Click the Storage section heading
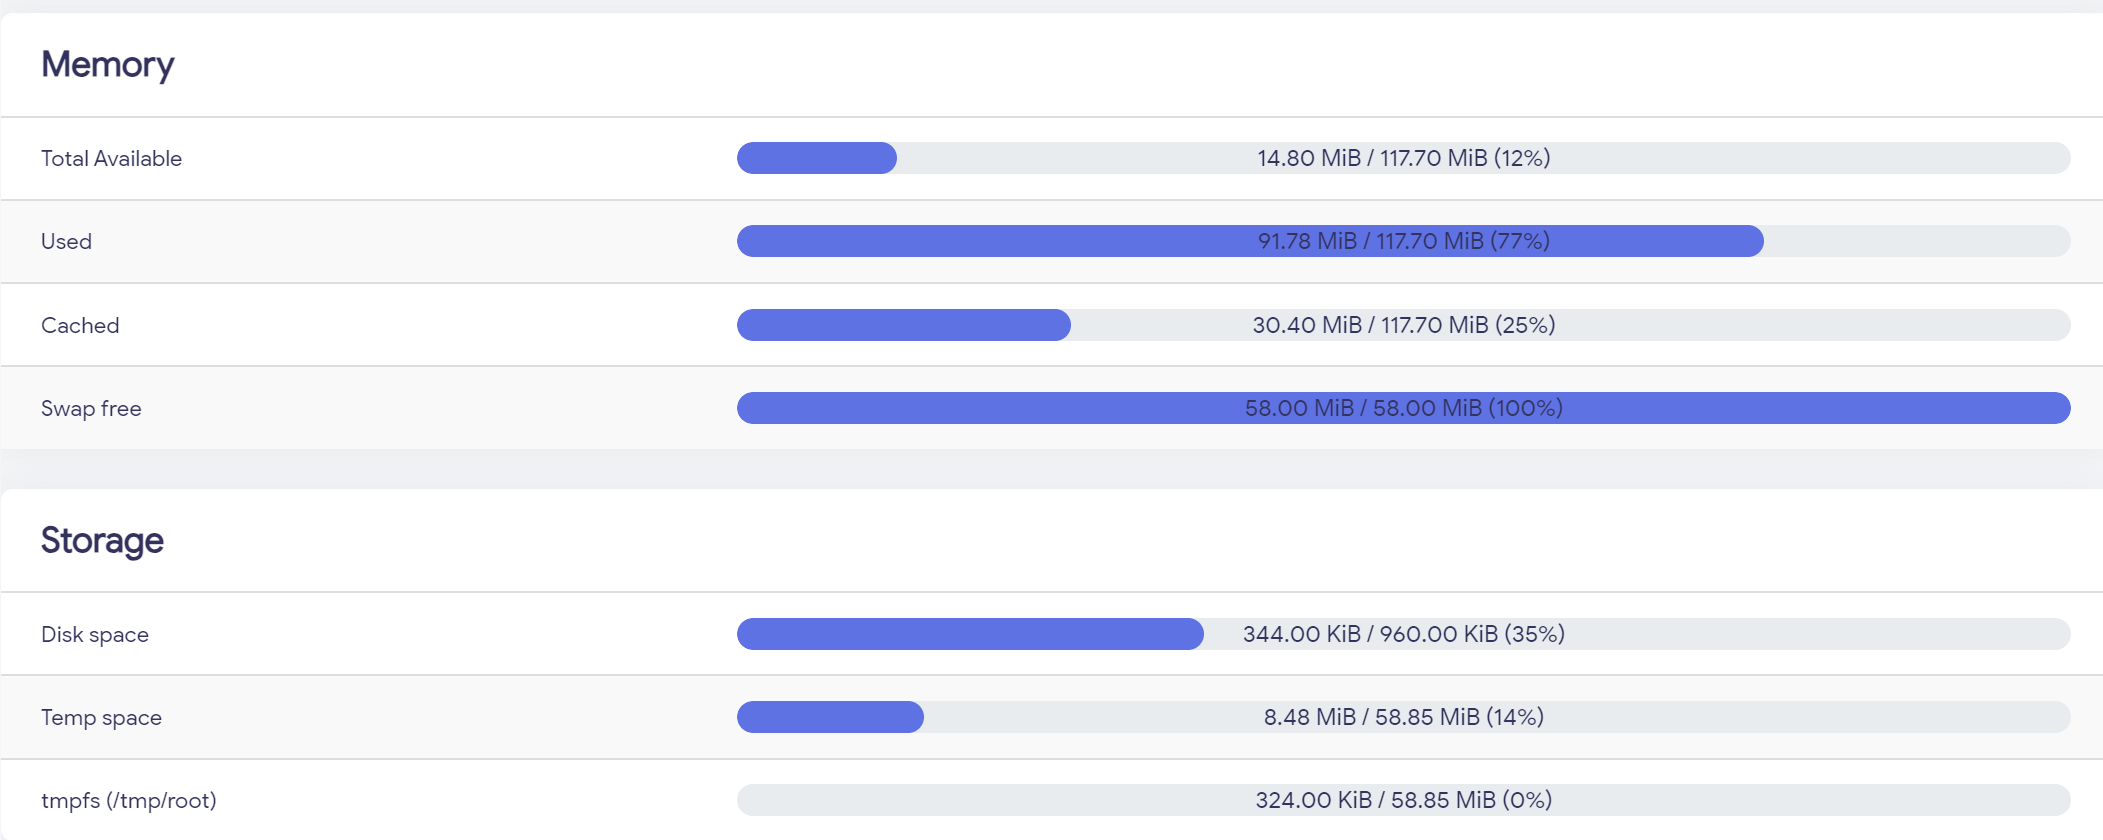 [102, 541]
